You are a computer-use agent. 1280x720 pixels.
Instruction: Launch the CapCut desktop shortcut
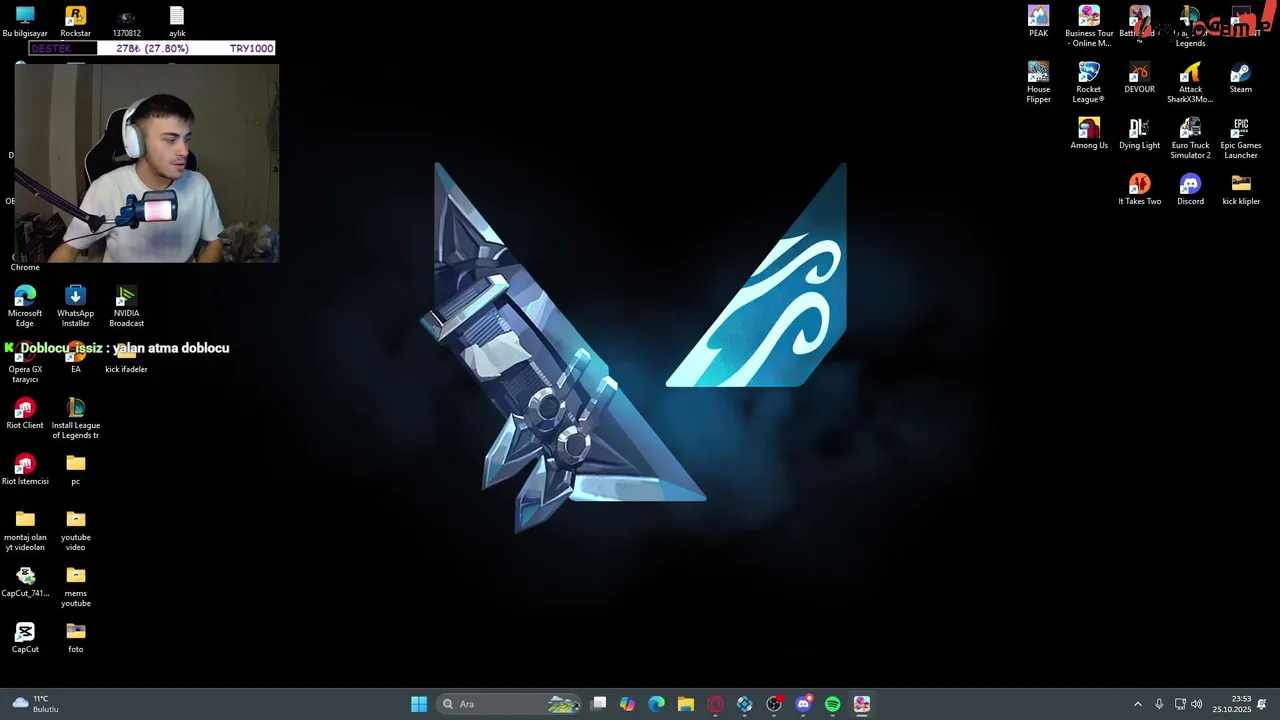coord(25,637)
